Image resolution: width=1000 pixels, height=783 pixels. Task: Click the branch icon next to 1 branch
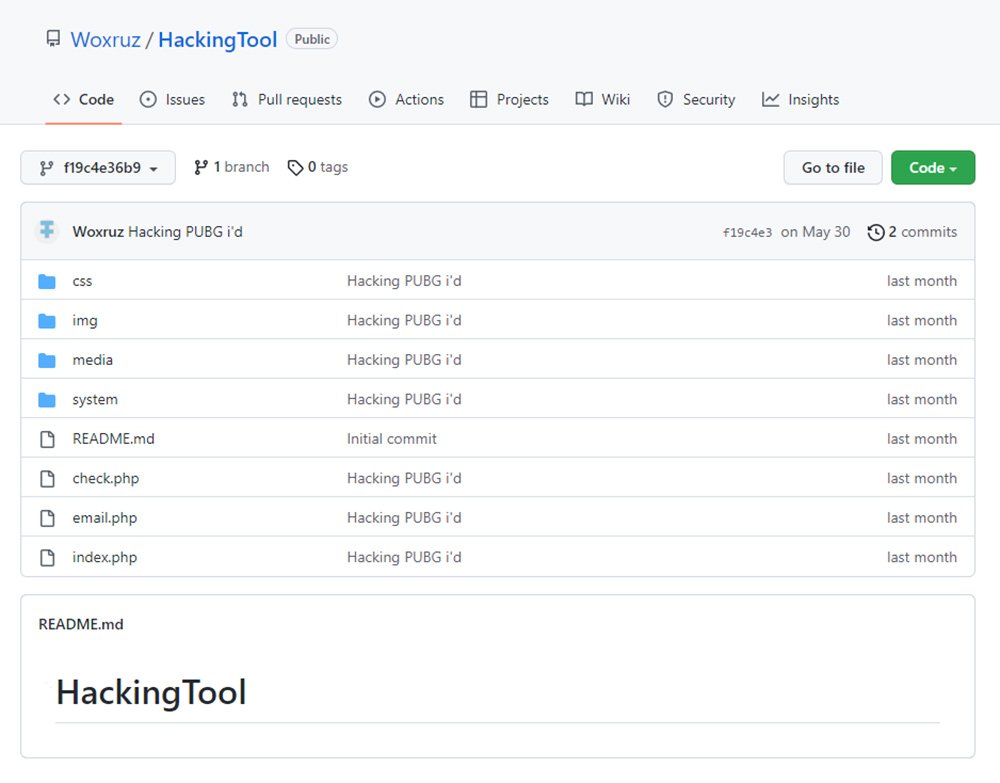click(x=201, y=167)
